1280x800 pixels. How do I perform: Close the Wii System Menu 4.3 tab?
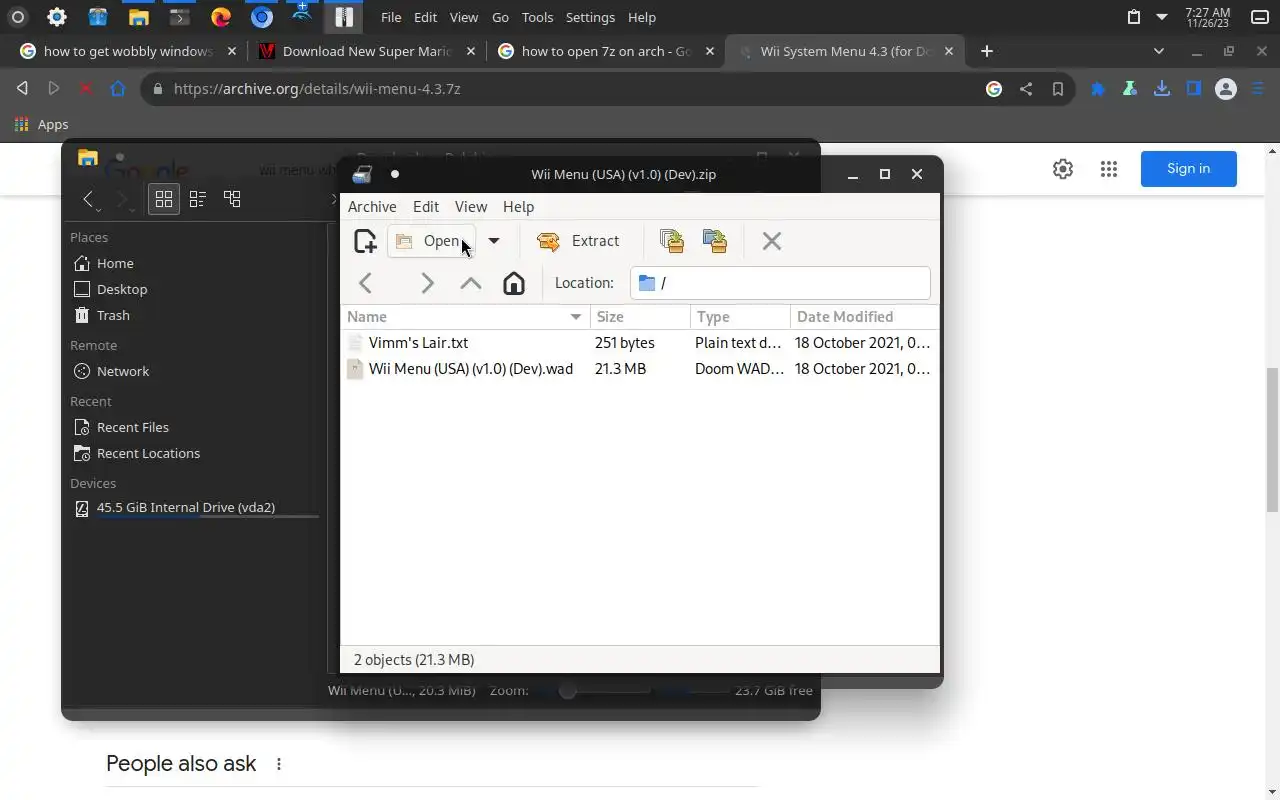tap(949, 51)
